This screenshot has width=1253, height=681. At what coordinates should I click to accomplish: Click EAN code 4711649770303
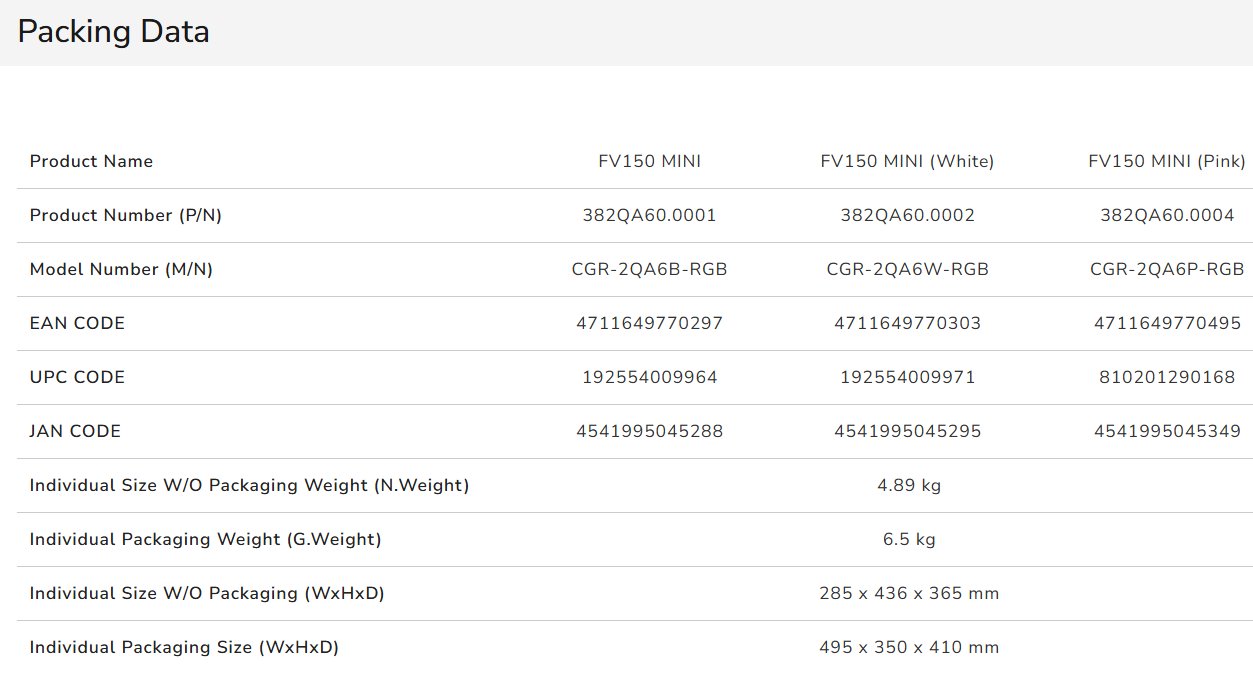pyautogui.click(x=907, y=324)
